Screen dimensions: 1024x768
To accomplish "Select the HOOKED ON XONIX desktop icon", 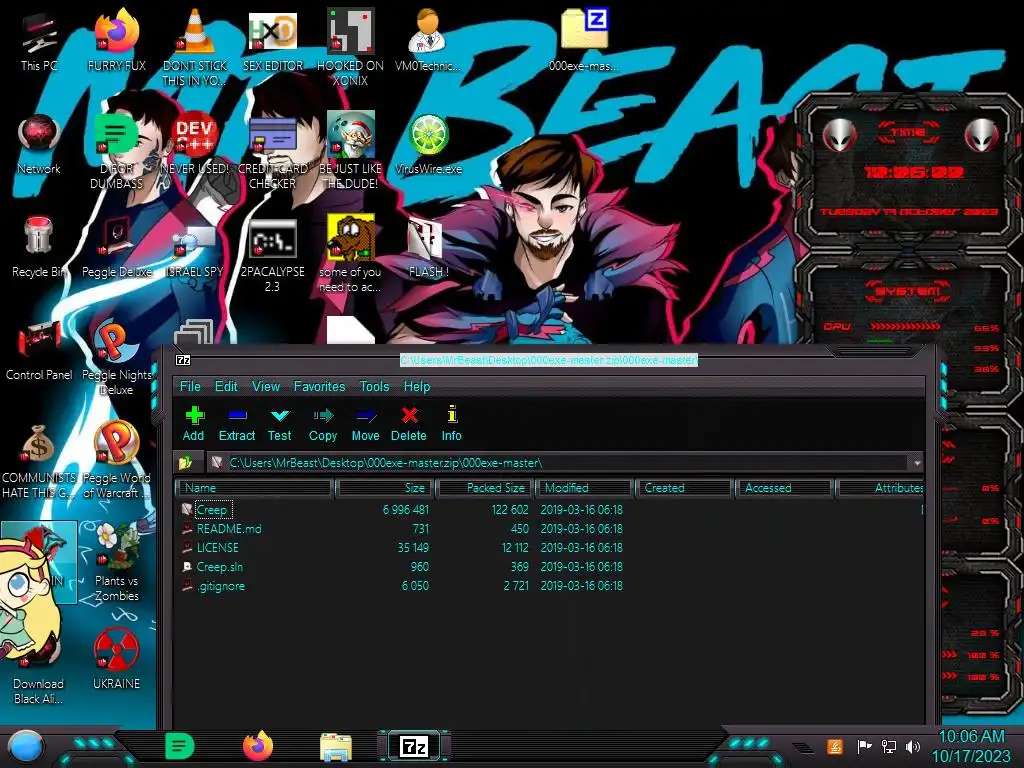I will 351,47.
